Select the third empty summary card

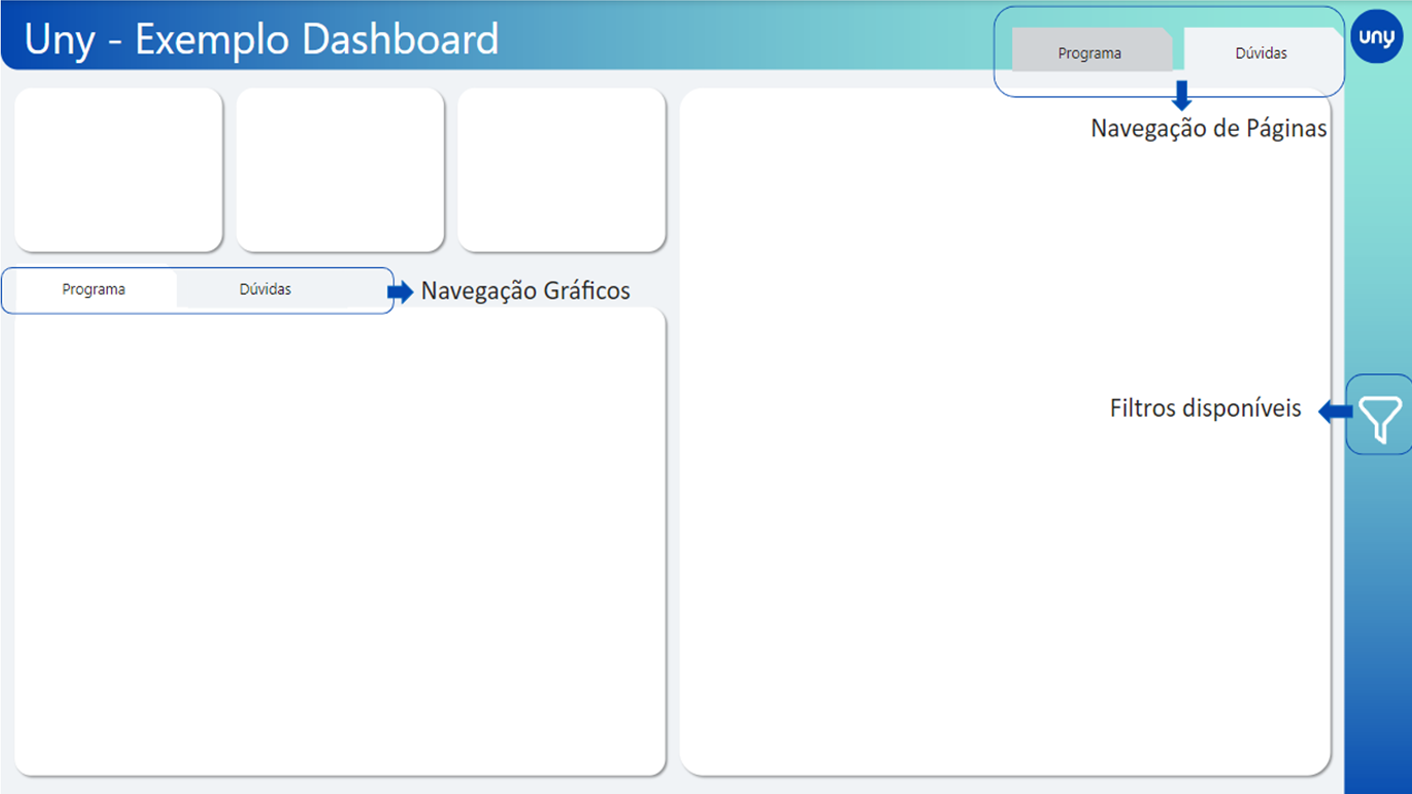[561, 169]
